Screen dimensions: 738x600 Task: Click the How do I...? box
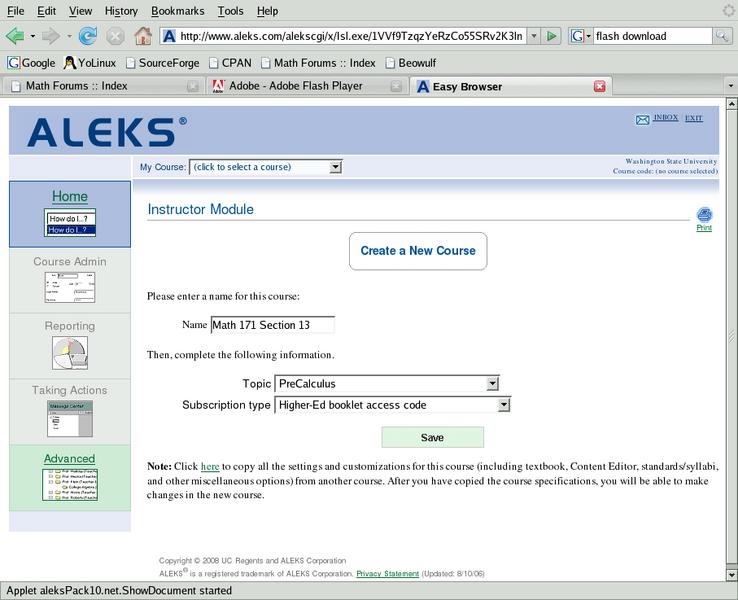point(70,222)
